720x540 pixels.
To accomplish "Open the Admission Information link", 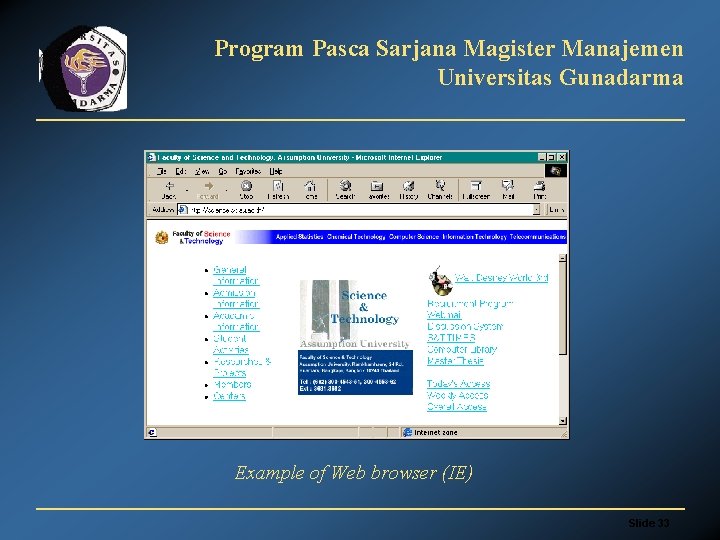I will 236,298.
